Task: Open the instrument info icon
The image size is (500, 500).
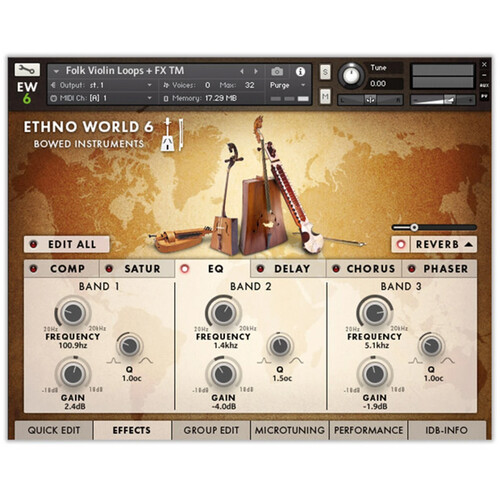Action: (x=300, y=71)
